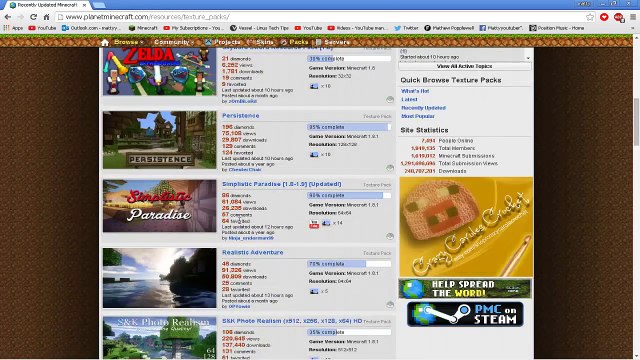
Task: Open the What's Hot link
Action: [x=415, y=91]
